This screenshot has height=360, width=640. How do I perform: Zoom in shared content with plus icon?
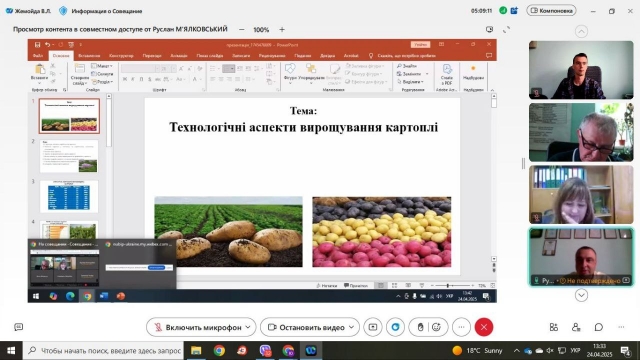(x=282, y=29)
